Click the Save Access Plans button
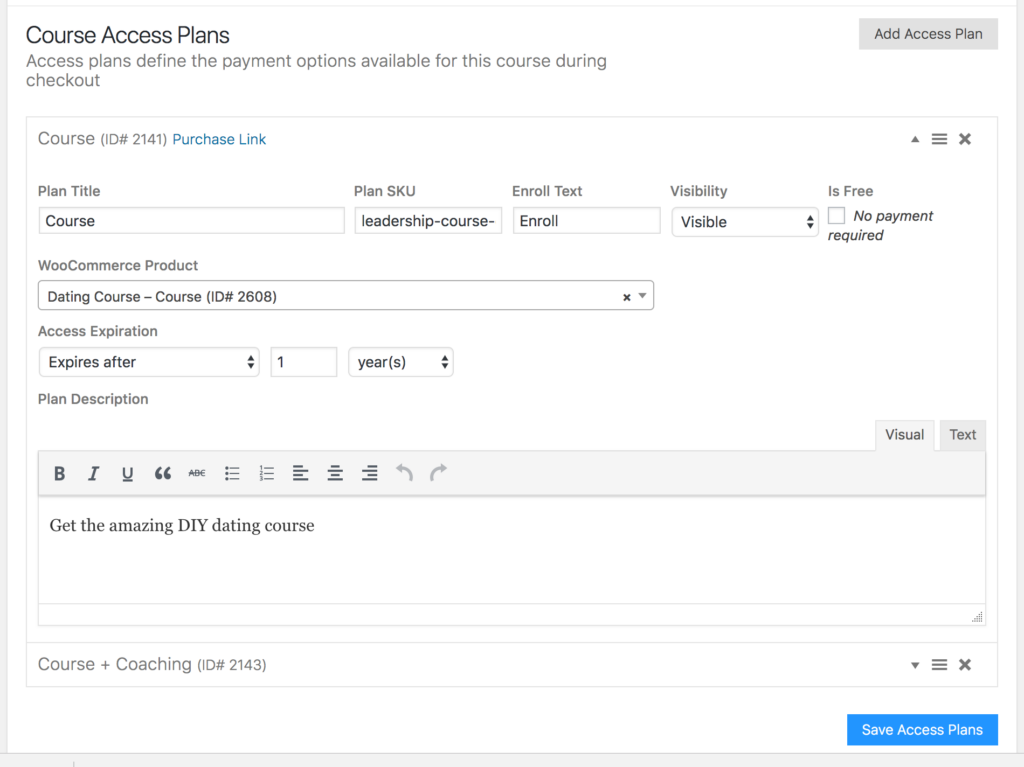This screenshot has height=767, width=1024. coord(922,730)
